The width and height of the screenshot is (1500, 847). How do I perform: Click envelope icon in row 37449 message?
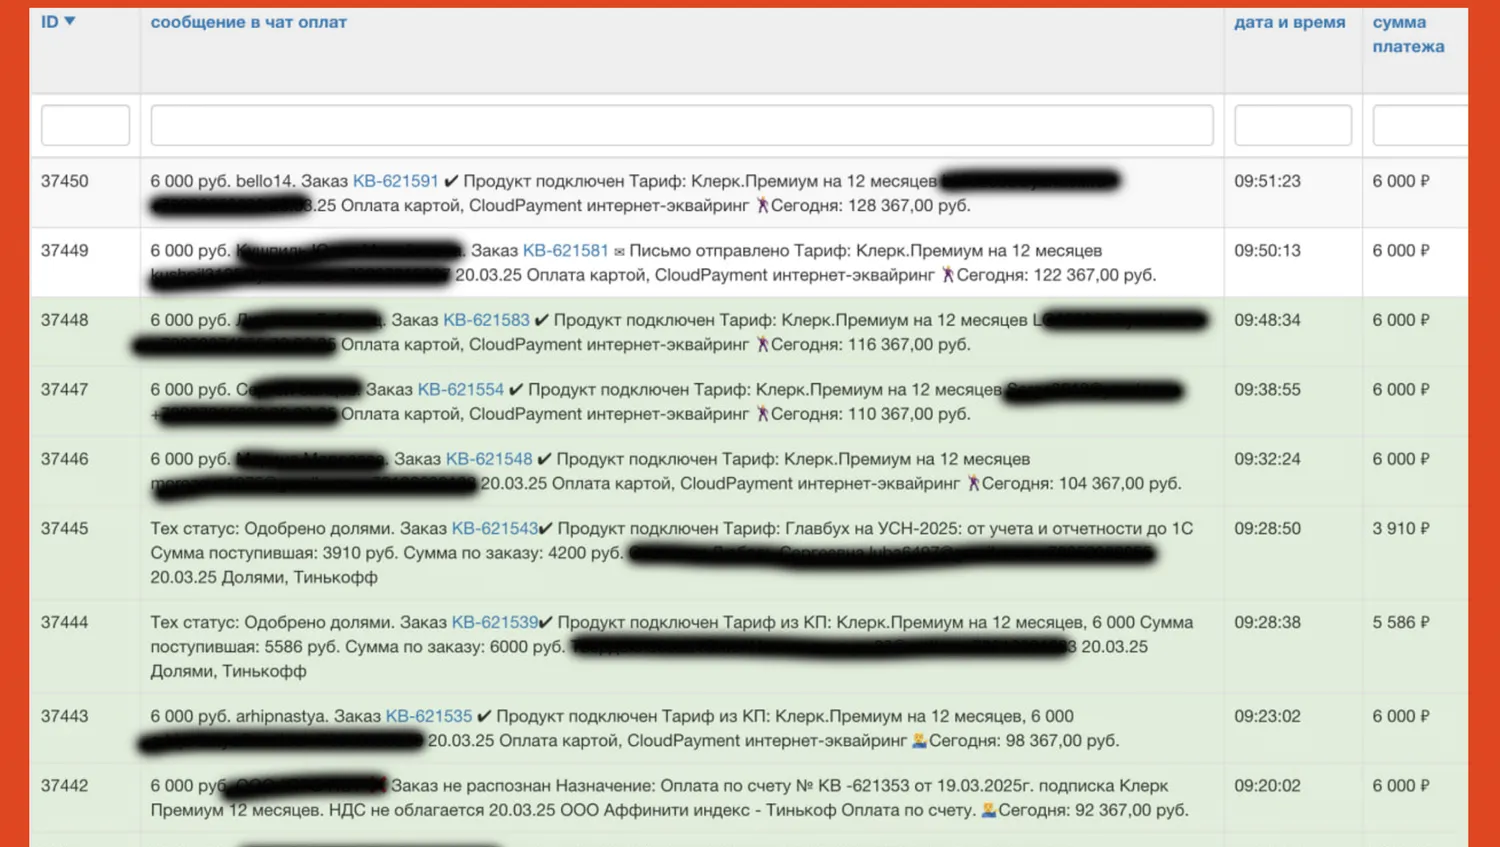619,252
